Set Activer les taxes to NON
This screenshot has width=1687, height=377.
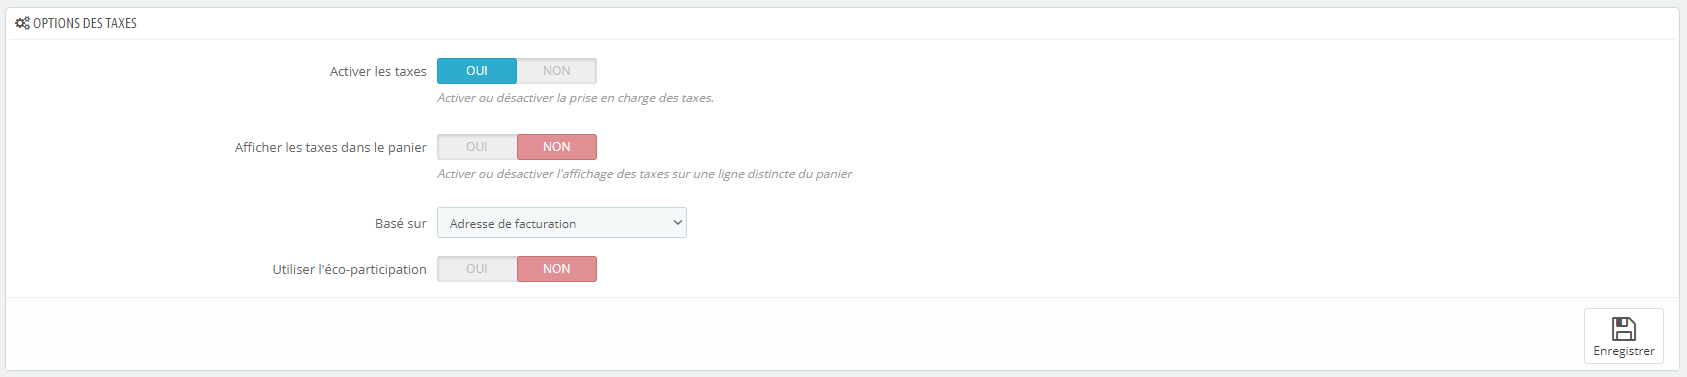tap(557, 71)
